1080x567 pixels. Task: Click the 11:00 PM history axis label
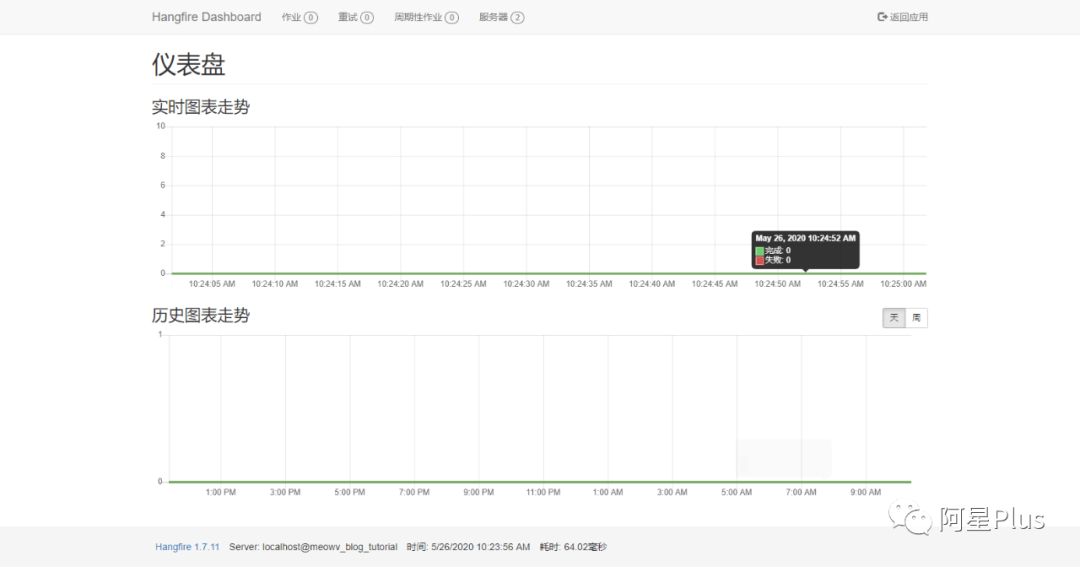[543, 493]
